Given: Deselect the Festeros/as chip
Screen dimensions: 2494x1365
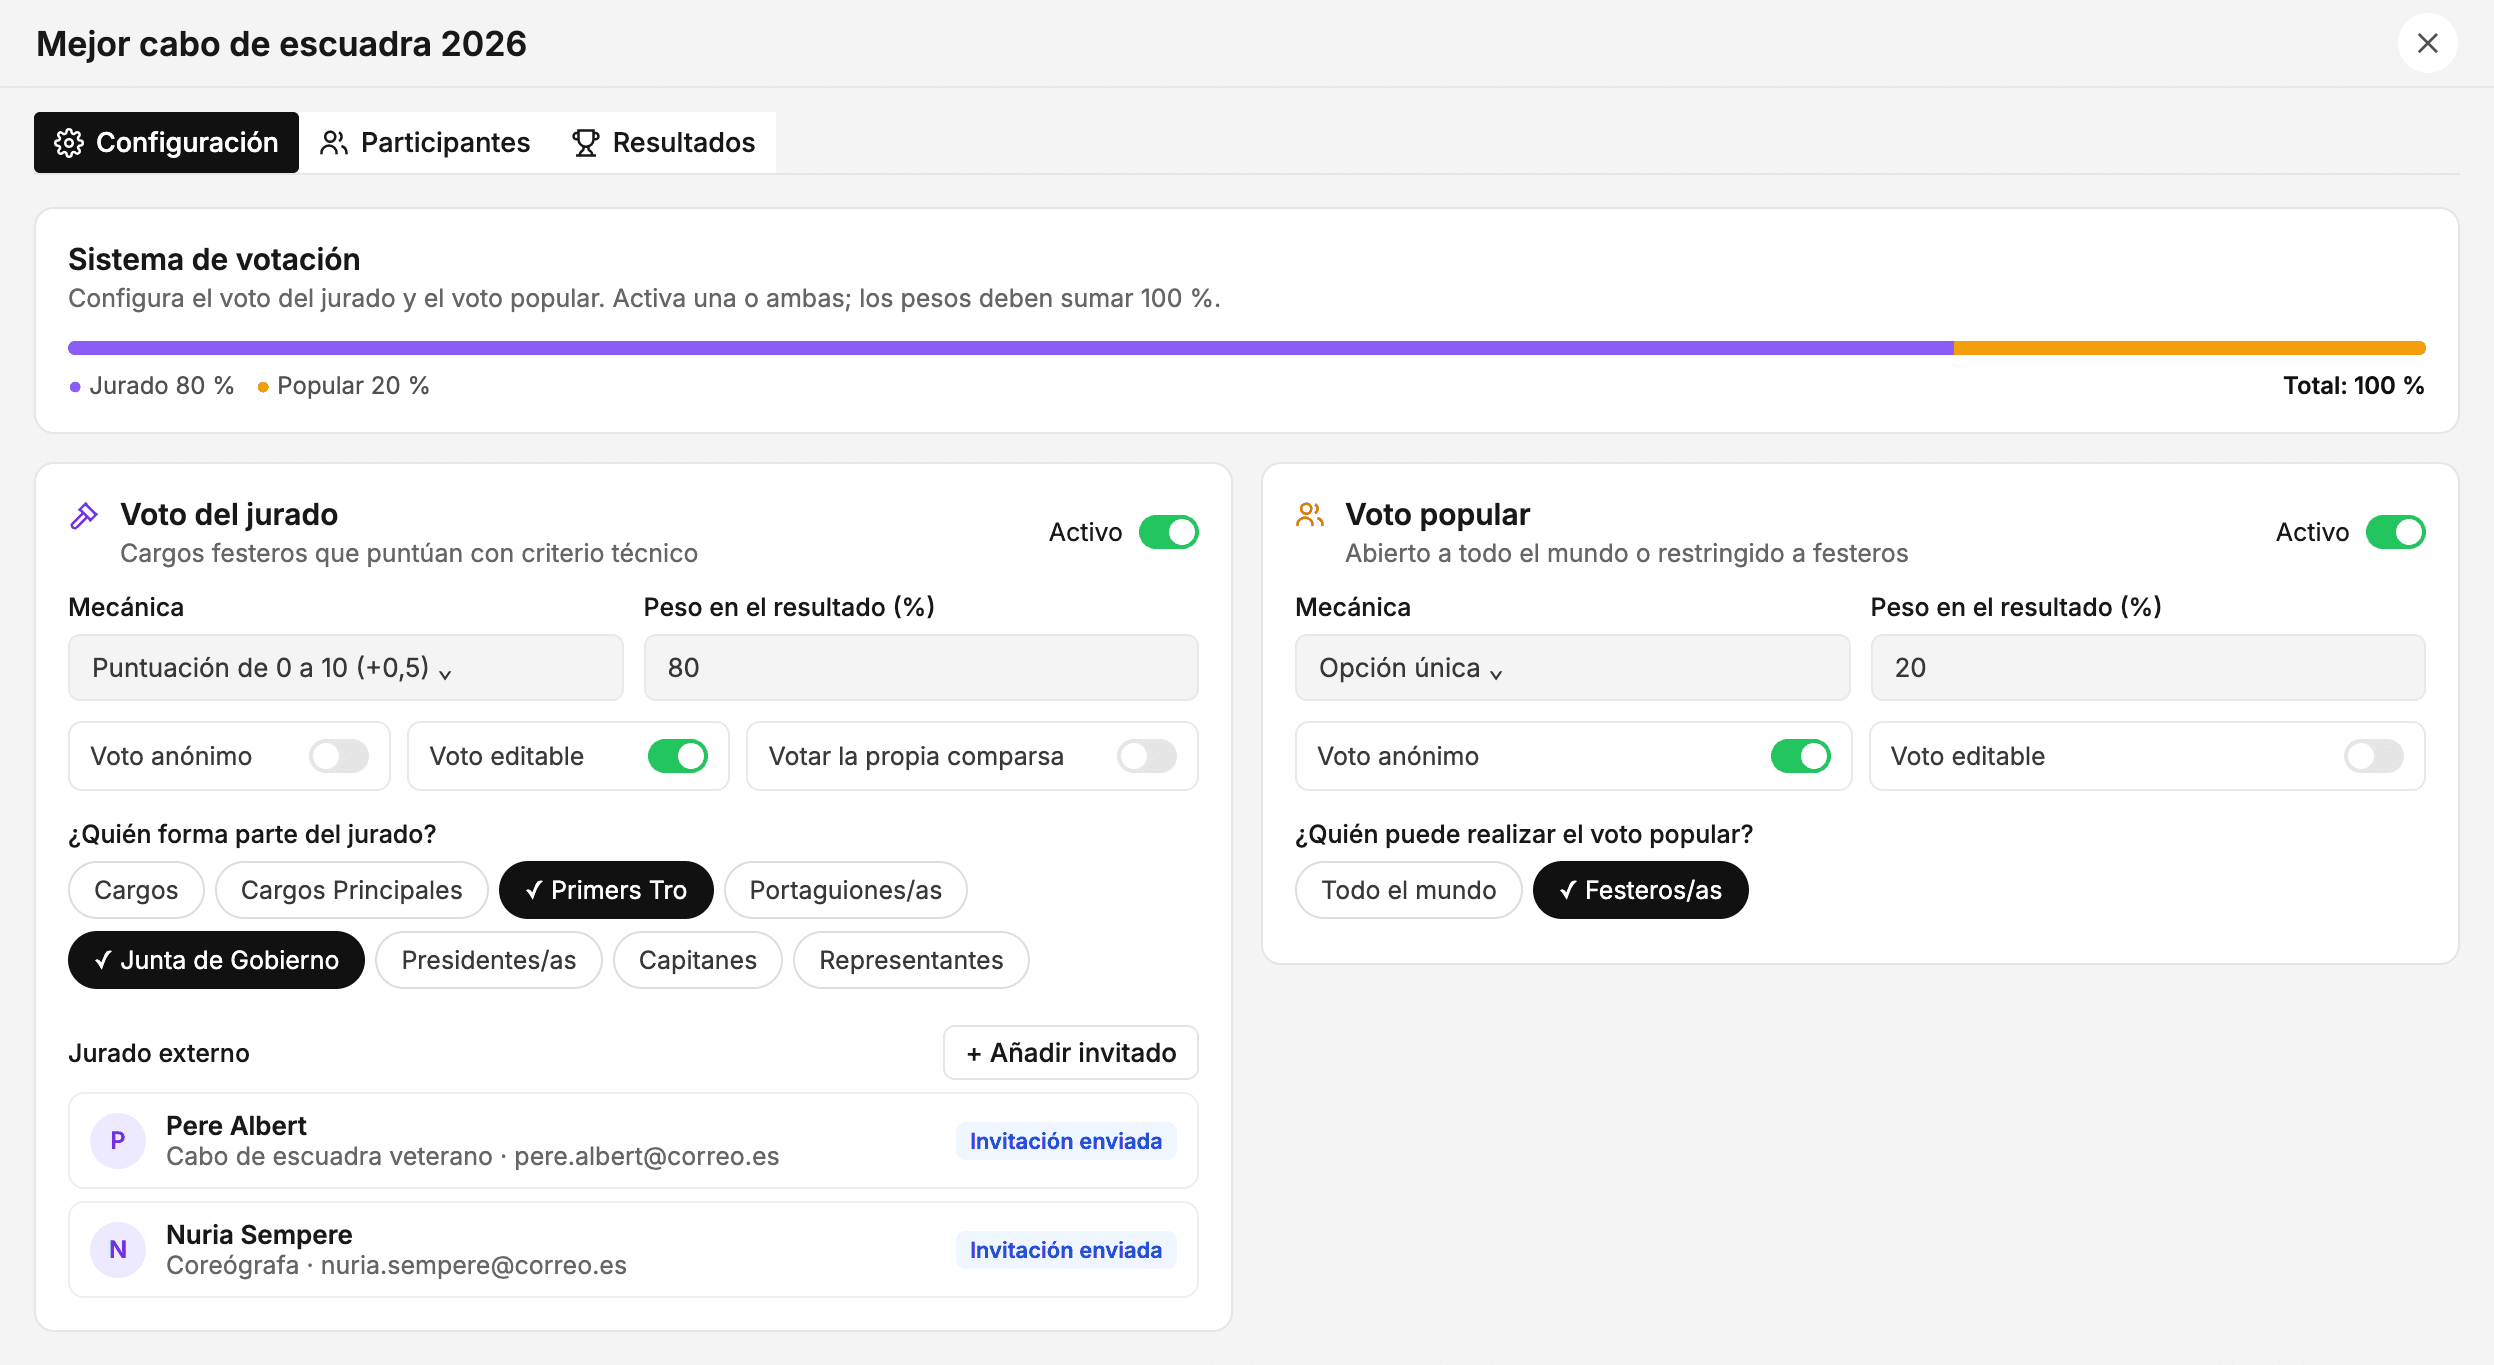Looking at the screenshot, I should [x=1641, y=890].
